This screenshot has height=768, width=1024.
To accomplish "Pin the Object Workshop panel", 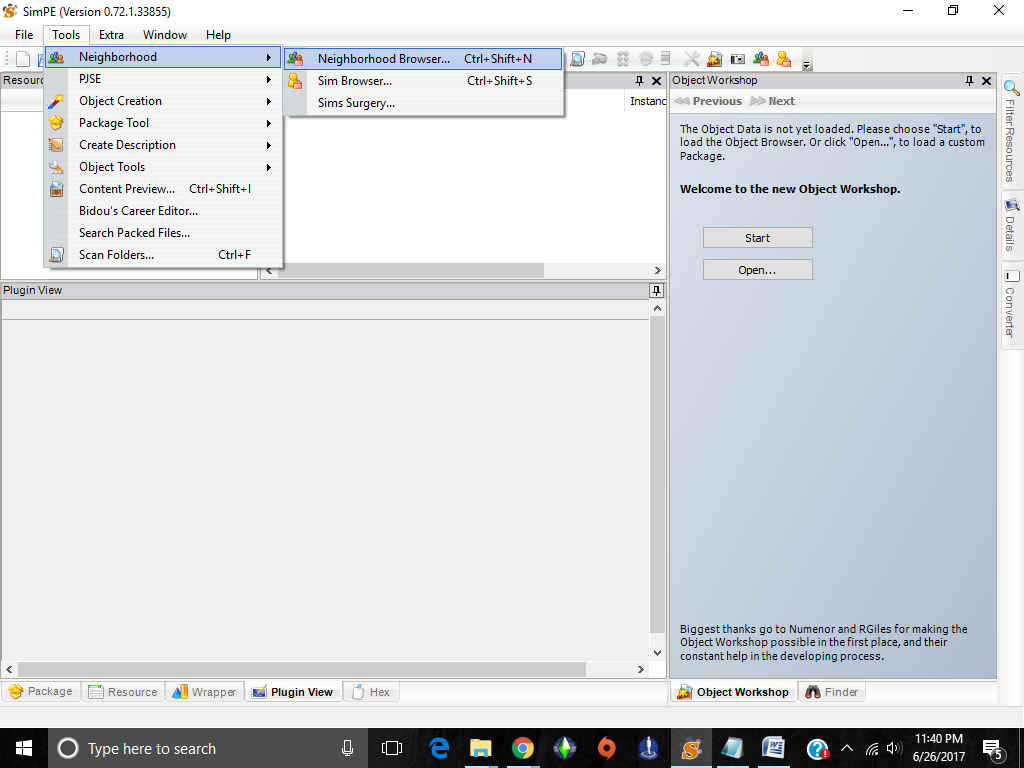I will [969, 81].
